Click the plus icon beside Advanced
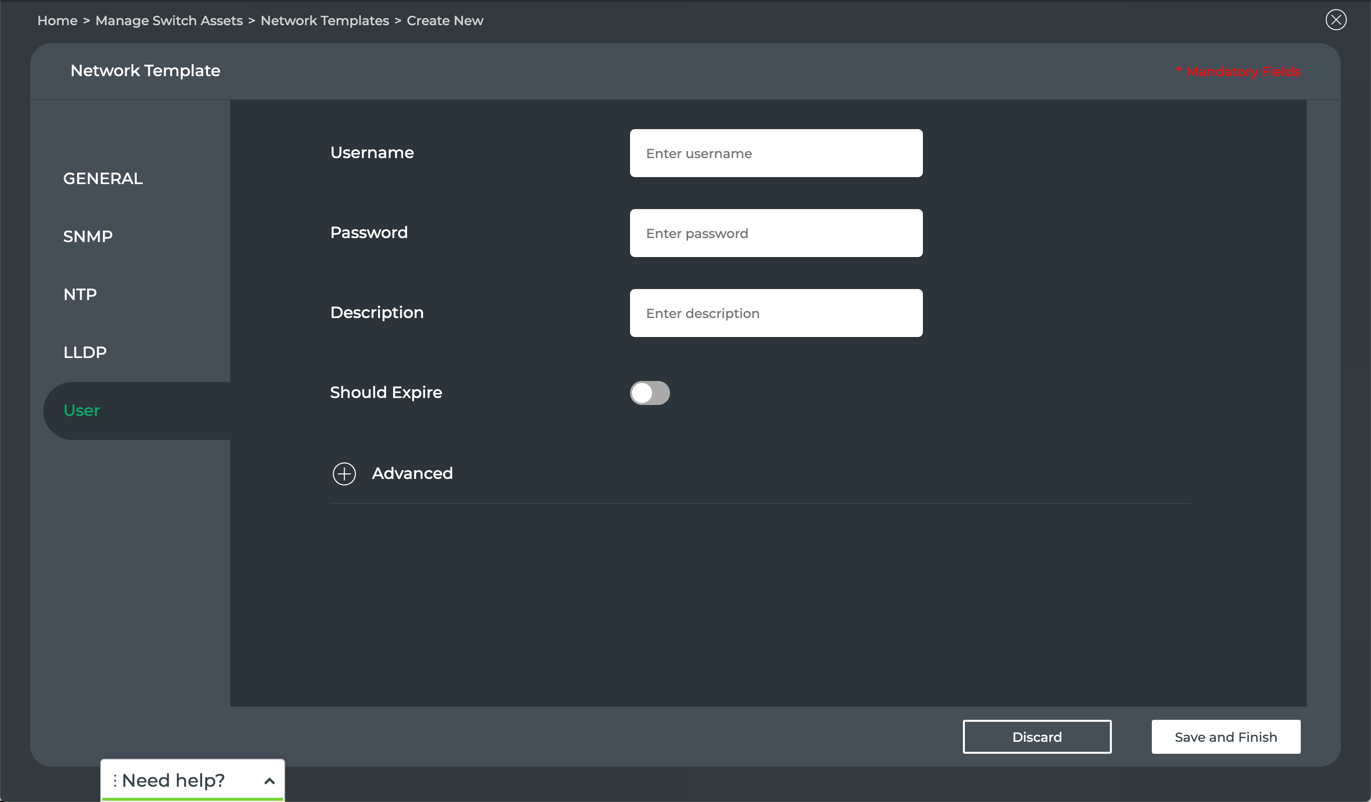The width and height of the screenshot is (1371, 802). (344, 474)
